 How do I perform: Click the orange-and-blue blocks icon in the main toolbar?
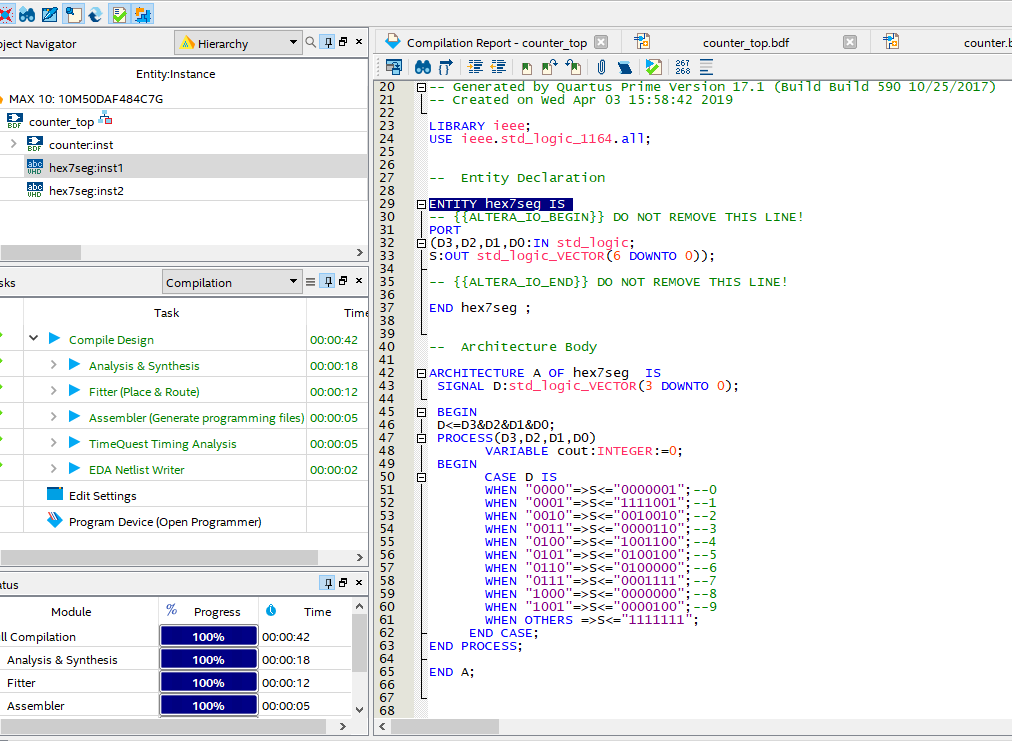pyautogui.click(x=142, y=14)
